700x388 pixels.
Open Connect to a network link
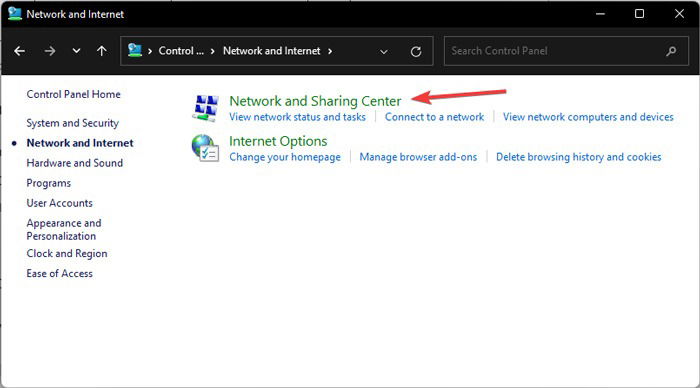434,117
